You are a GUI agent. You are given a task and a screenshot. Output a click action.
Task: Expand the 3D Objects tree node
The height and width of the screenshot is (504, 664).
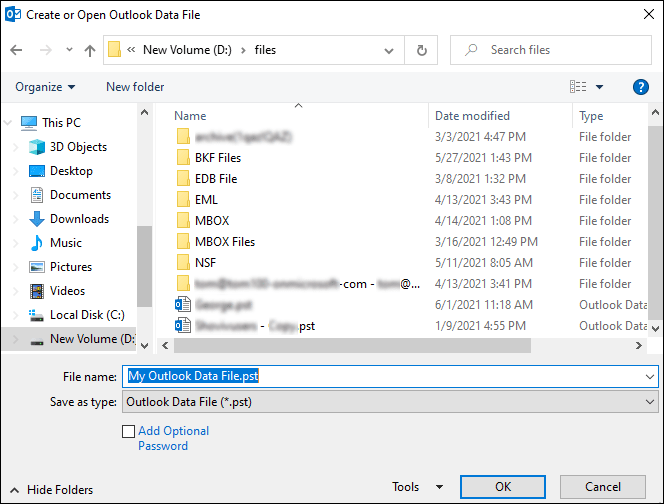(x=16, y=147)
